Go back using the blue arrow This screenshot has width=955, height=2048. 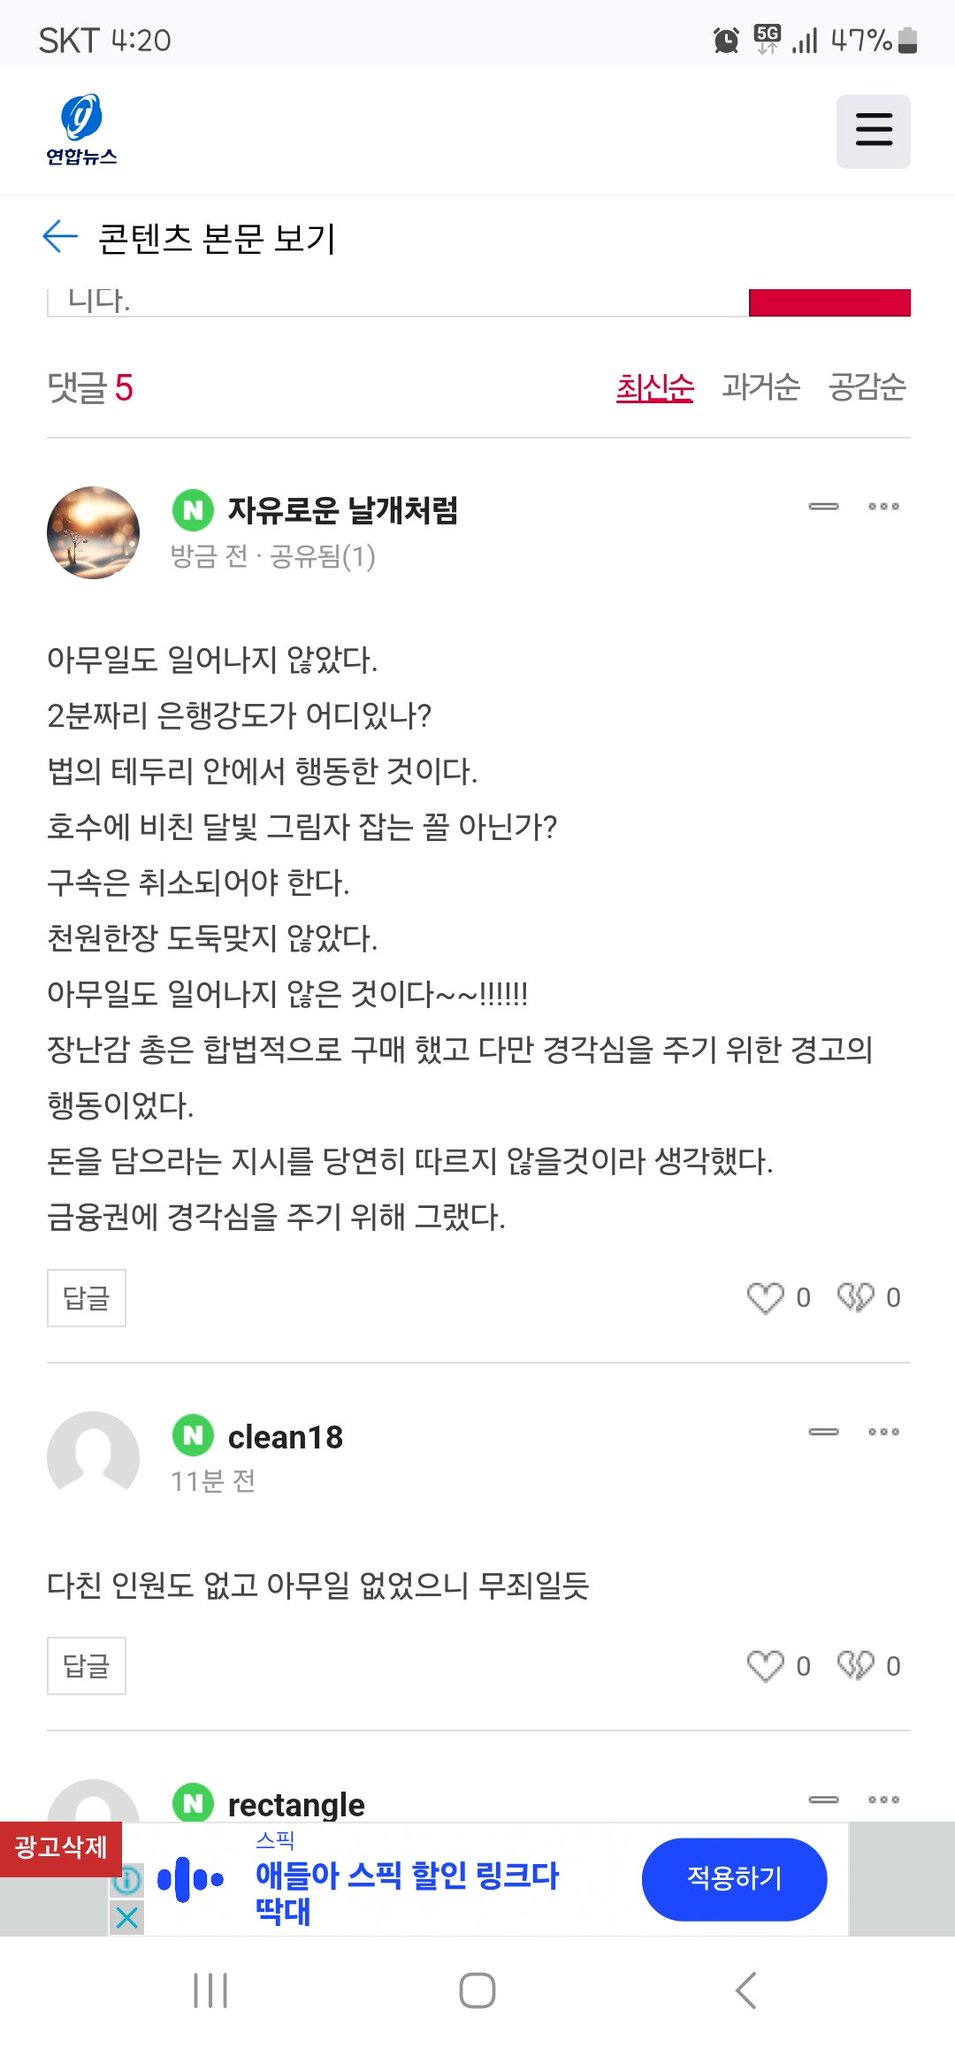[x=60, y=236]
